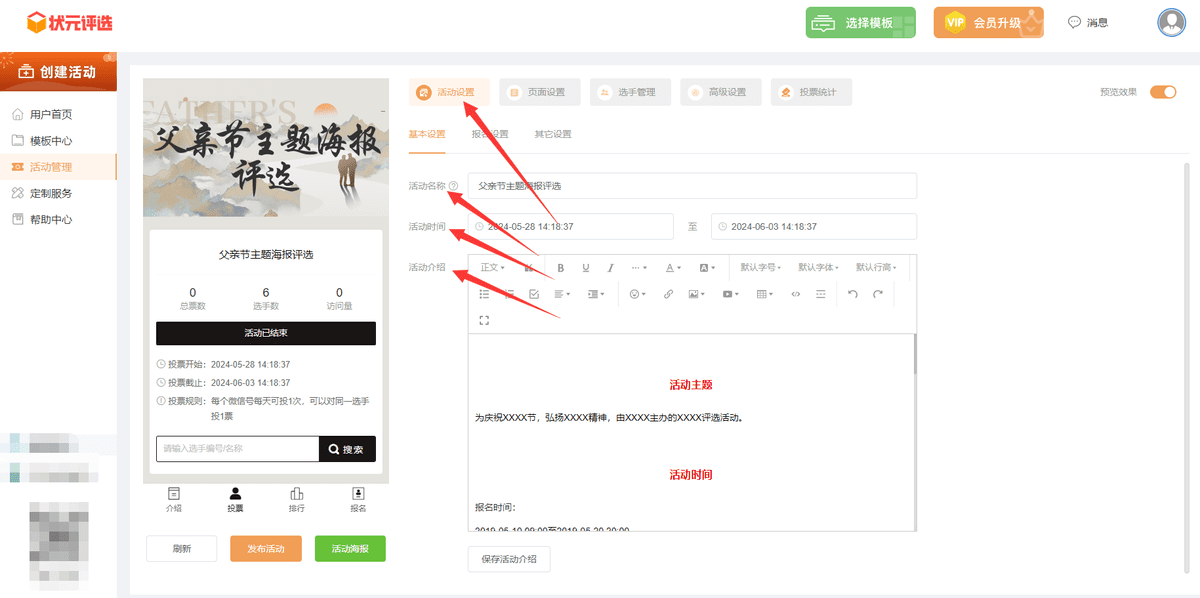Apply underline formatting to text
The image size is (1200, 598).
click(586, 267)
